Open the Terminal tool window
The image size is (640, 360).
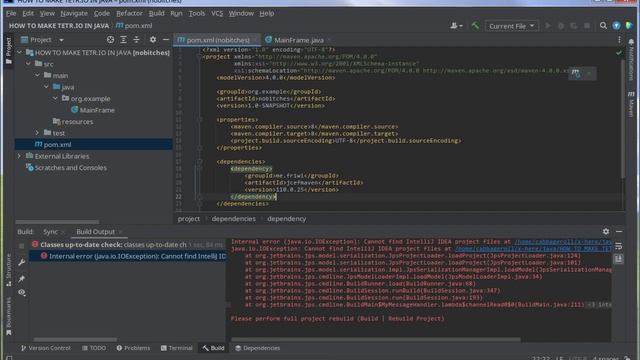pos(176,348)
